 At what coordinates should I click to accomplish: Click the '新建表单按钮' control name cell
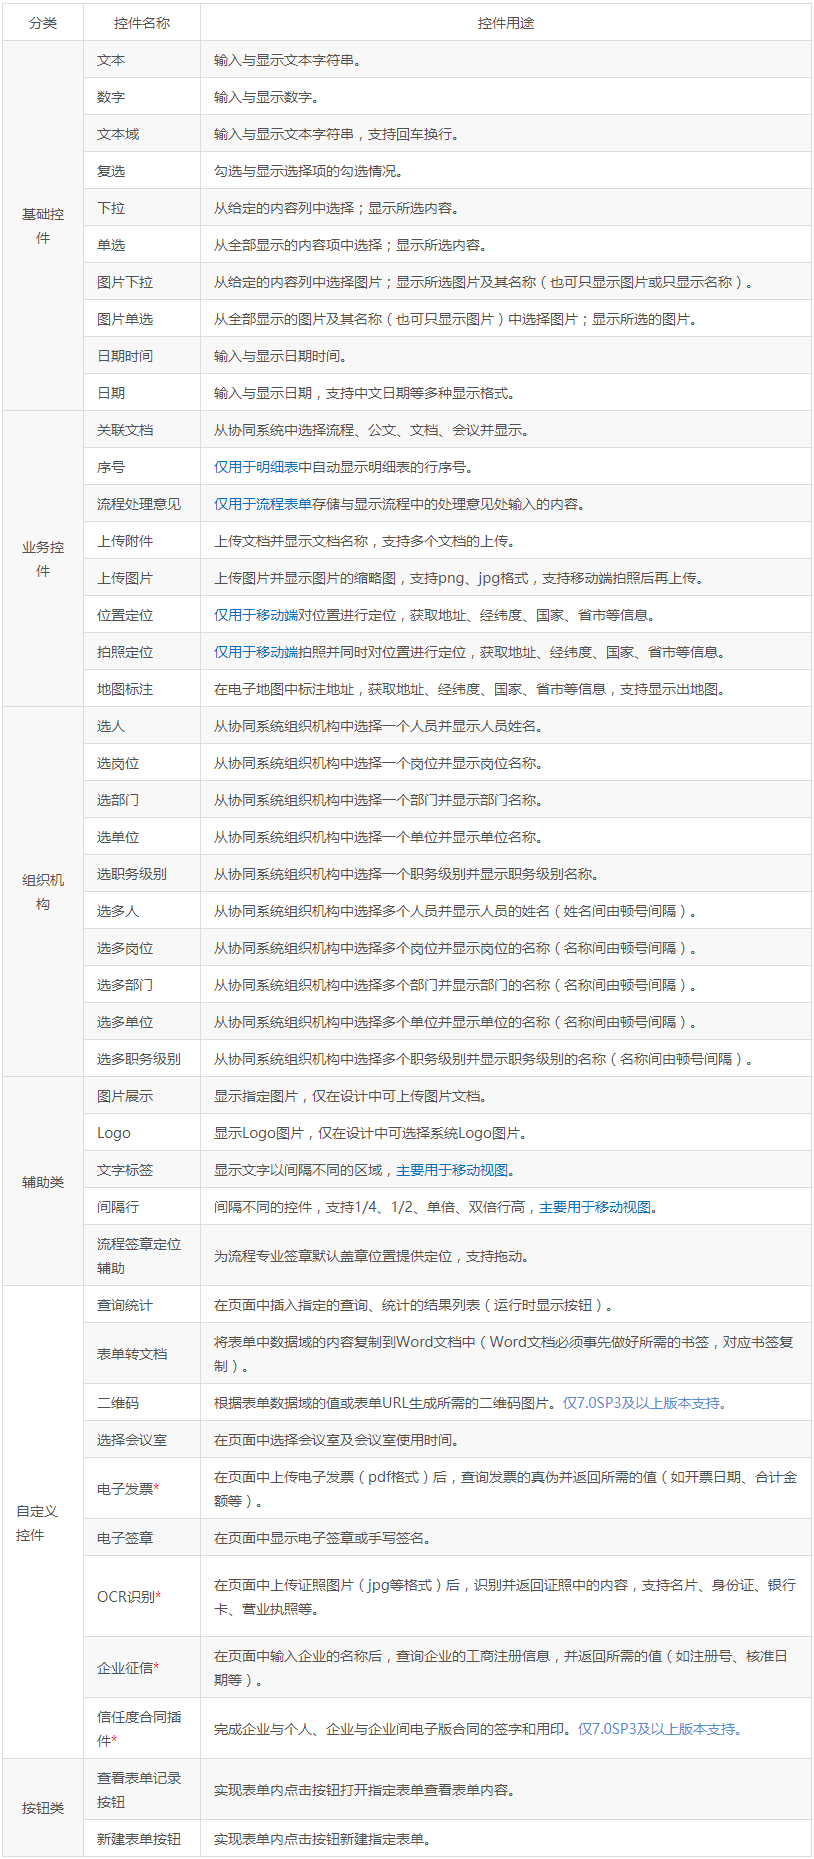point(142,1839)
